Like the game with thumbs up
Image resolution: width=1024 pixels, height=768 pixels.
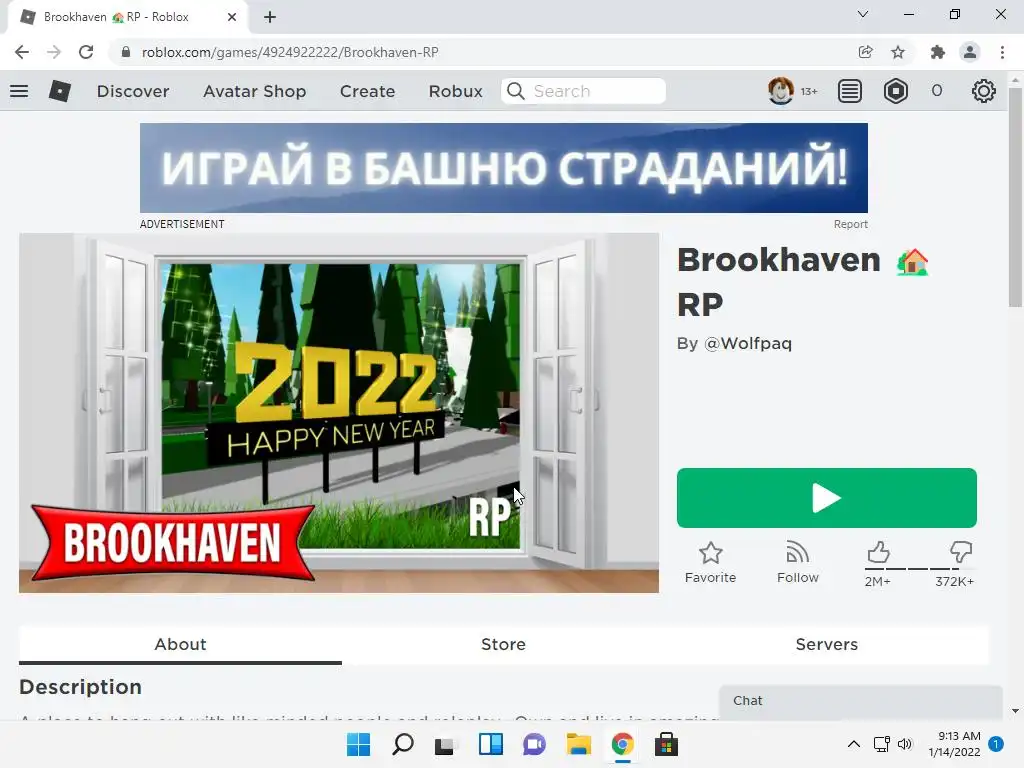tap(878, 552)
